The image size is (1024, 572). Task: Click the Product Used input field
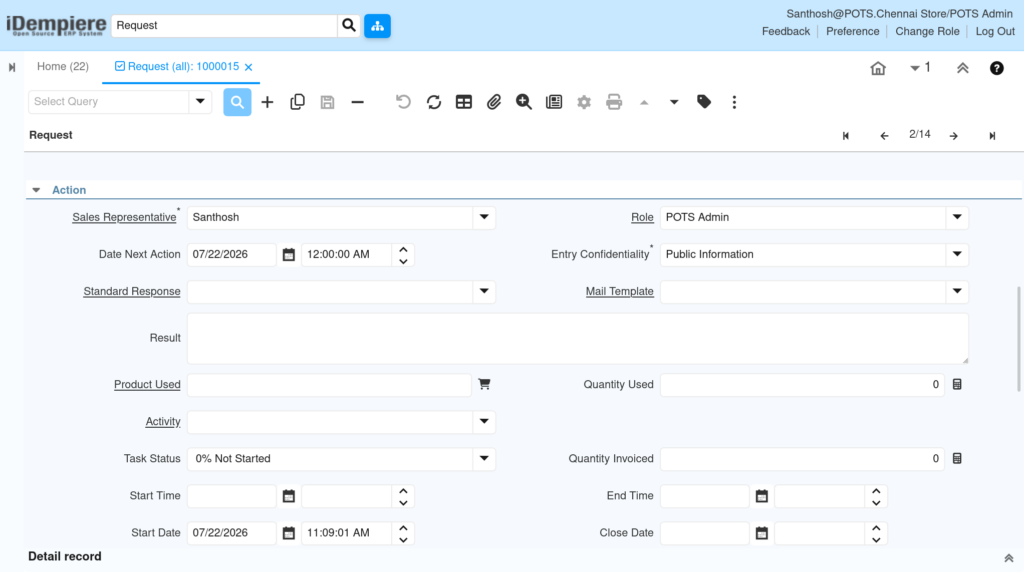(329, 385)
